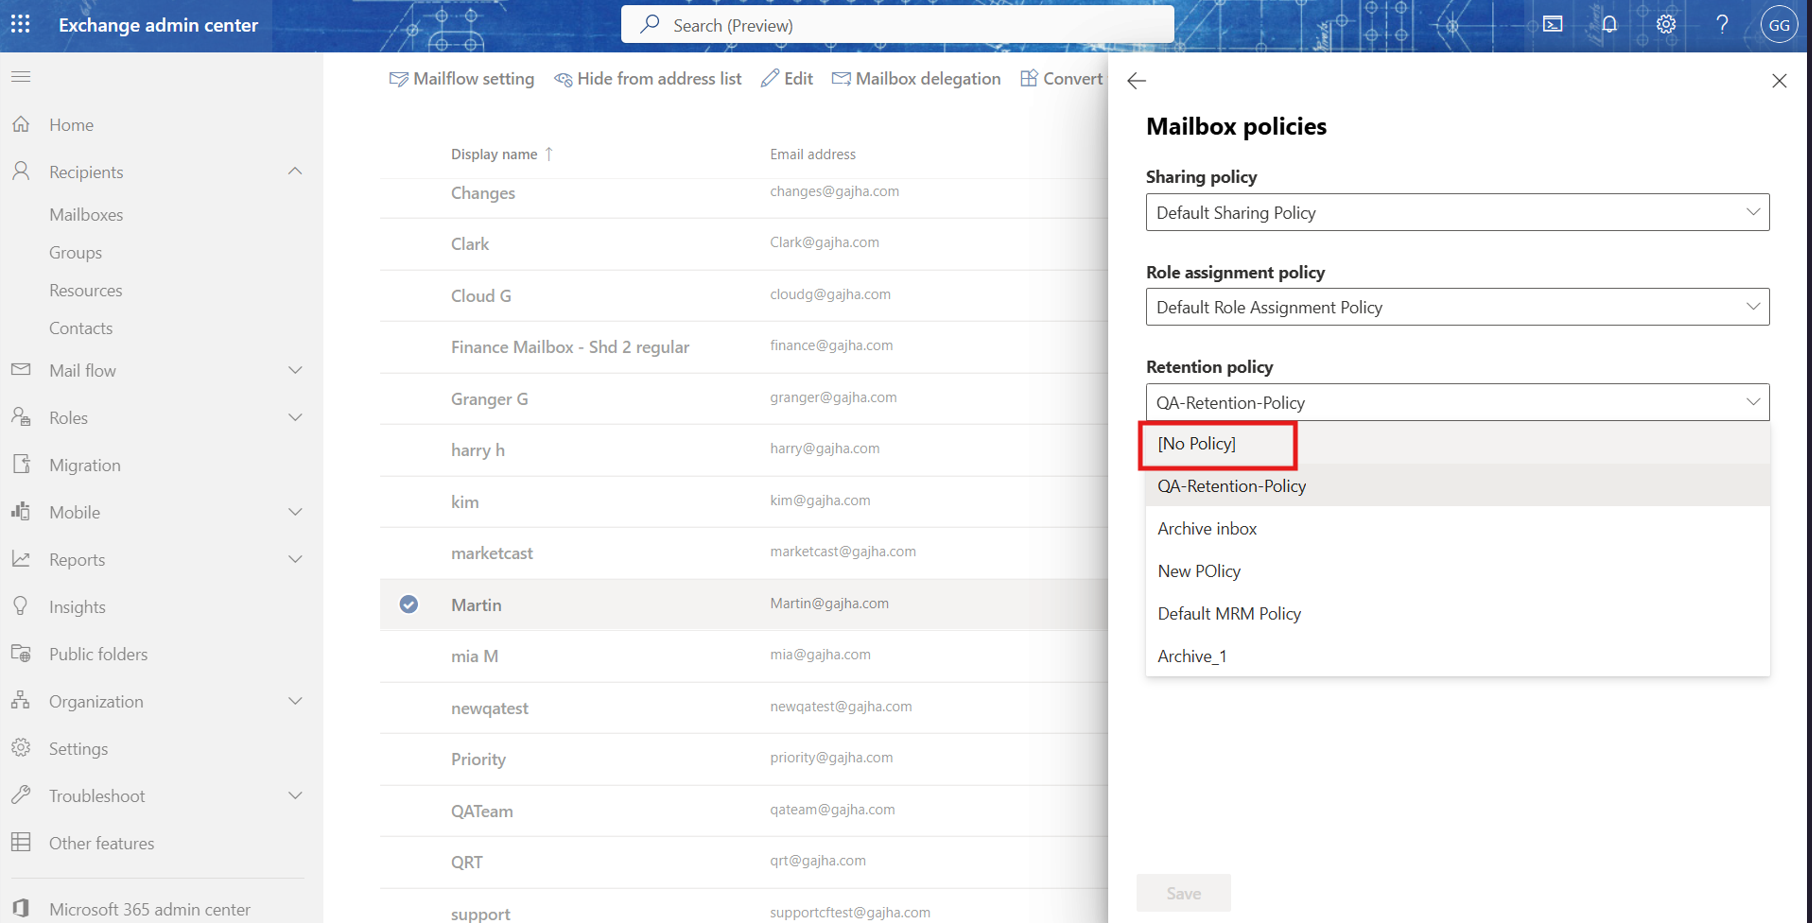The image size is (1812, 923).
Task: Click the Edit toolbar button
Action: click(787, 79)
